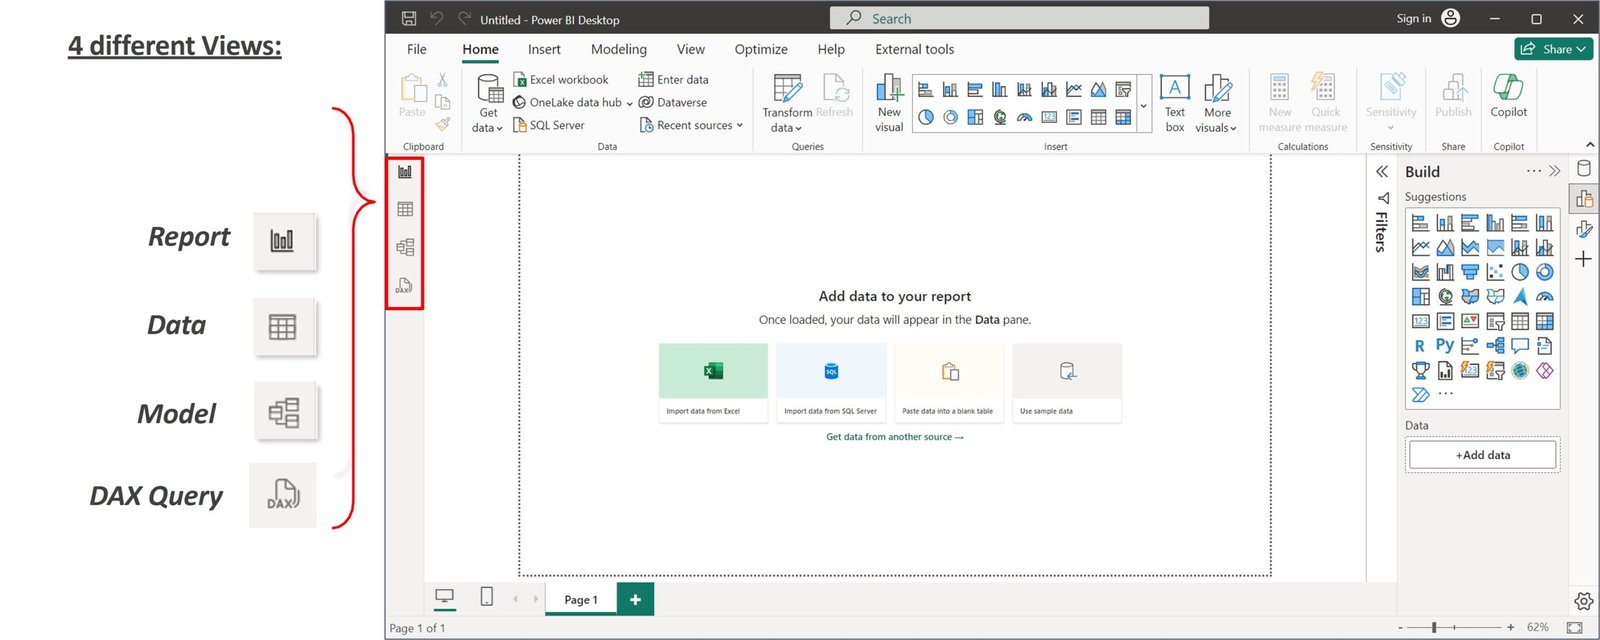1600x640 pixels.
Task: Click Excel workbook in the Data group
Action: click(x=561, y=79)
